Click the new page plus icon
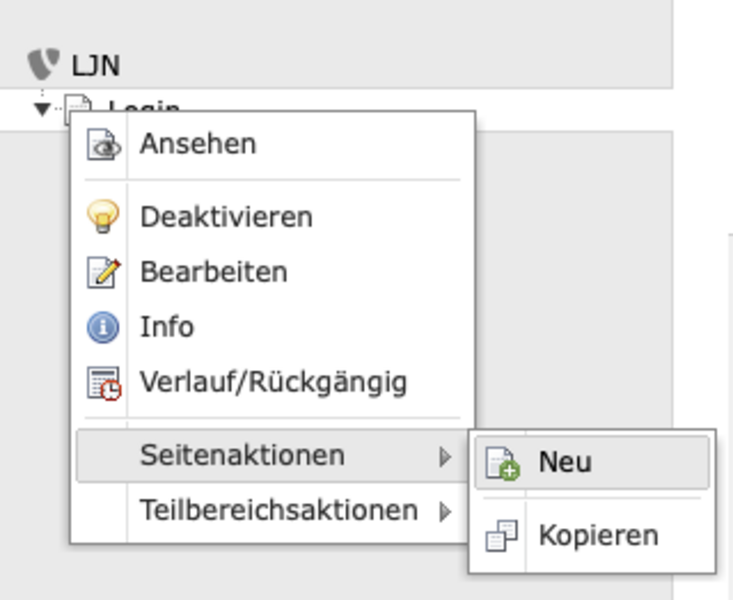The image size is (733, 600). [502, 463]
